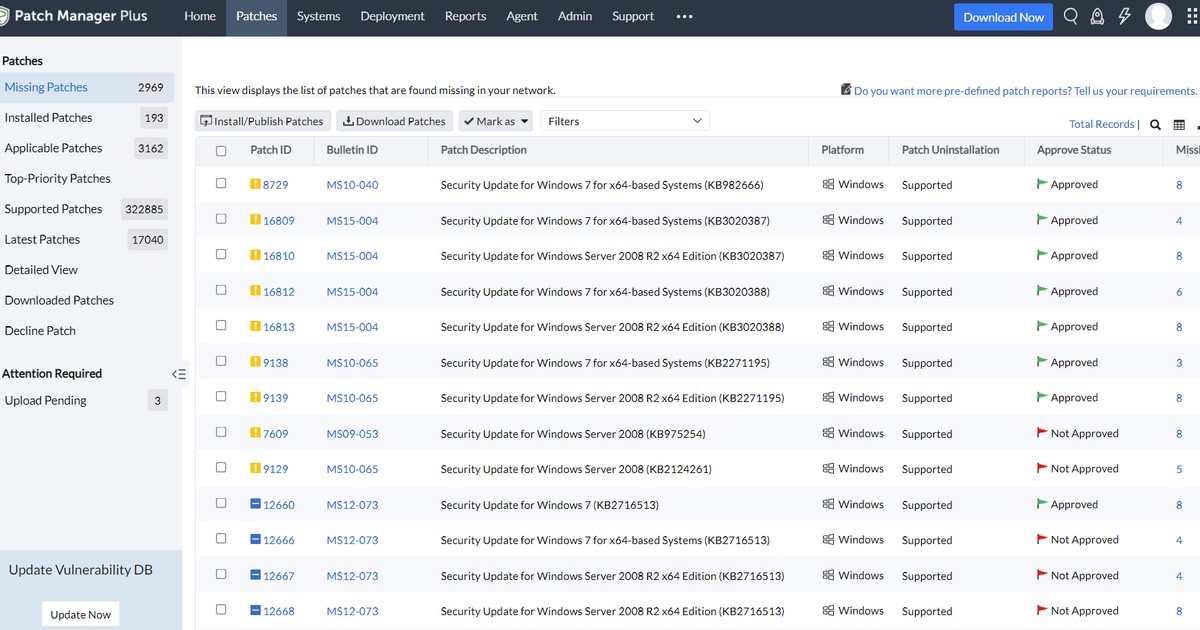Click the green flag for patch 16813
This screenshot has width=1200, height=630.
click(x=1042, y=326)
